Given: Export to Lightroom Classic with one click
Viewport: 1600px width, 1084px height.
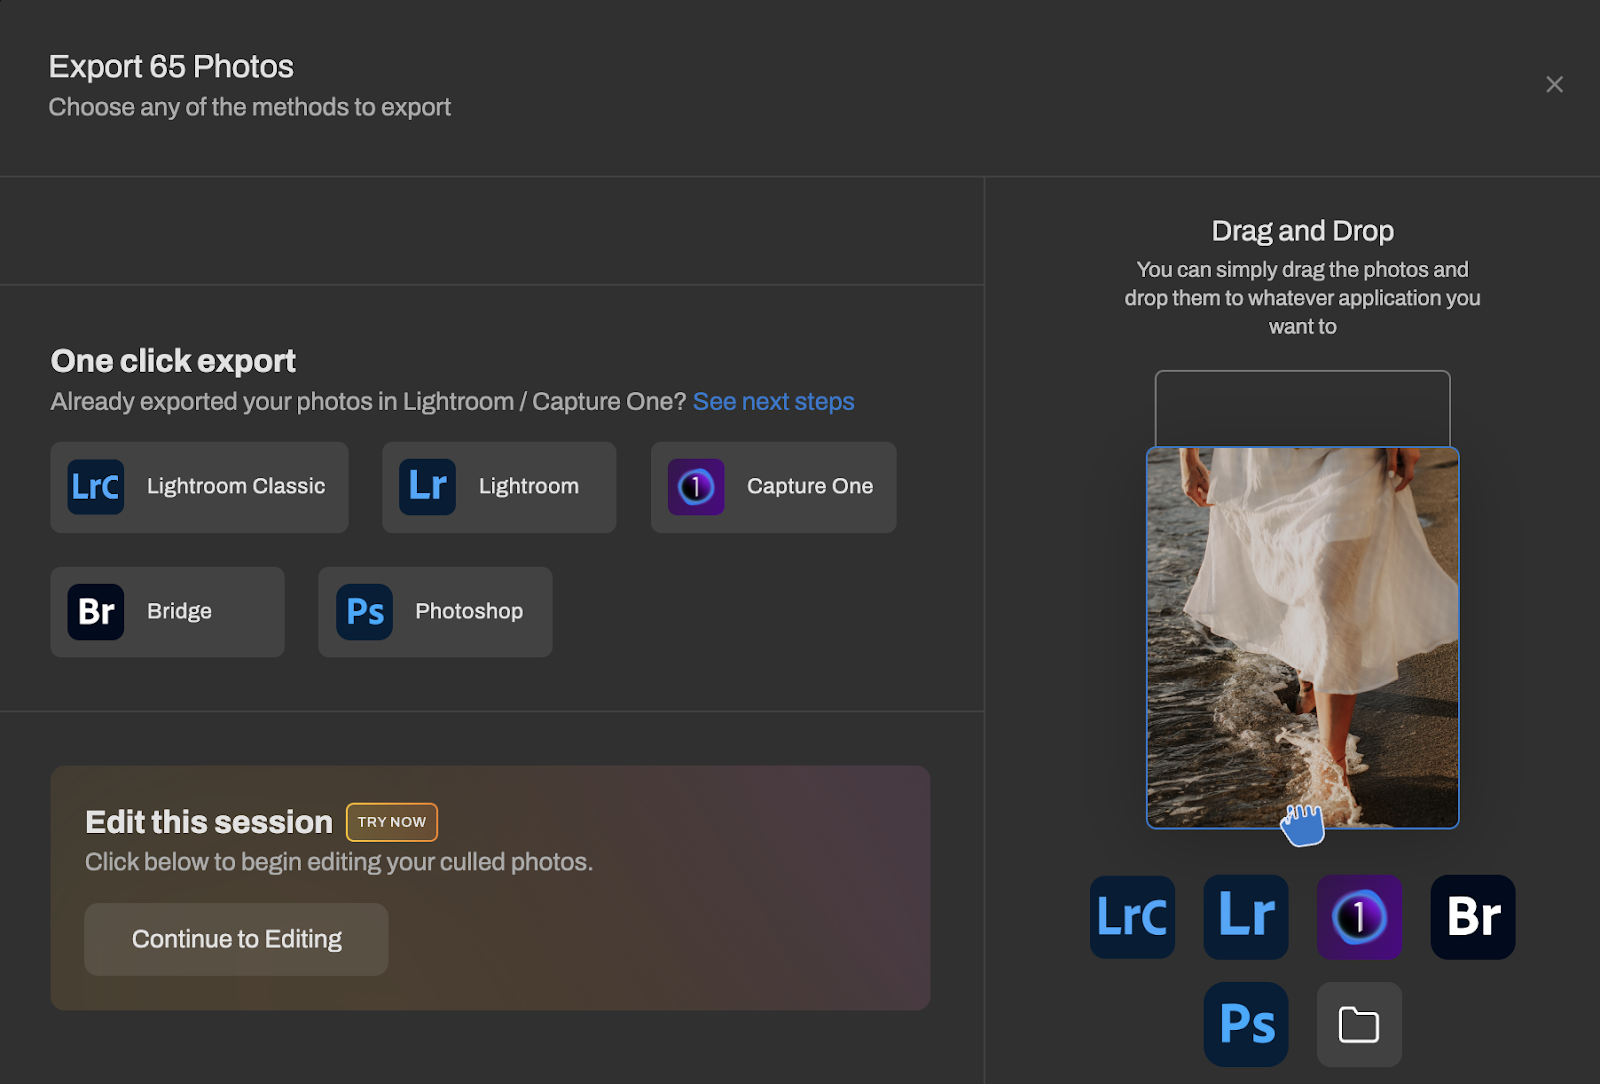Looking at the screenshot, I should pos(199,487).
